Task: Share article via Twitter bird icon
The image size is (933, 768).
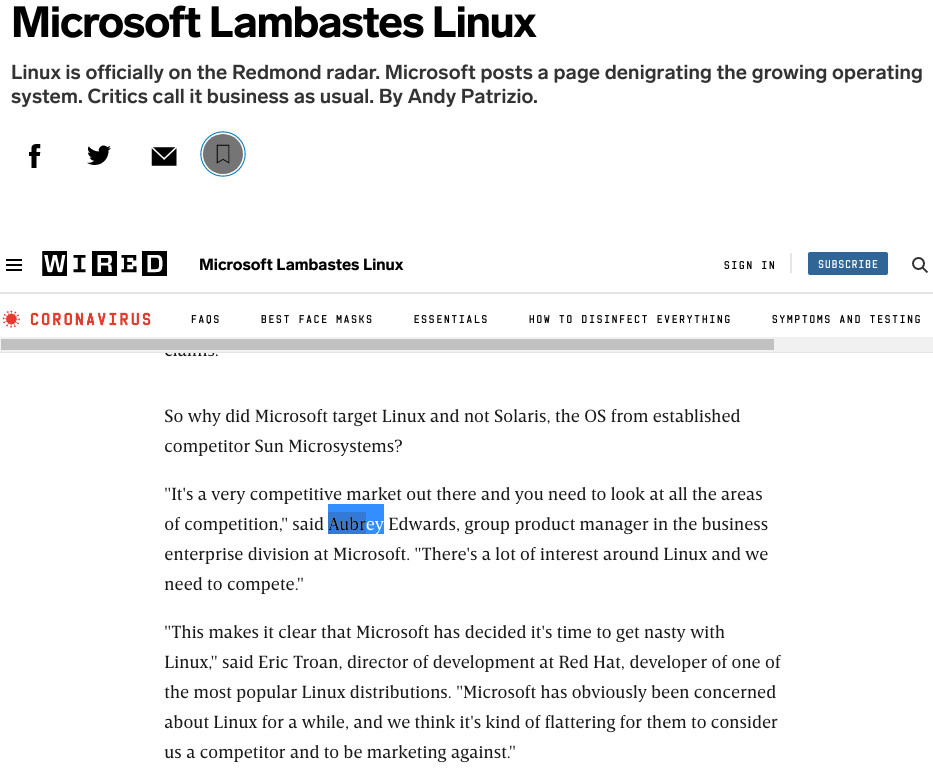Action: (x=99, y=155)
